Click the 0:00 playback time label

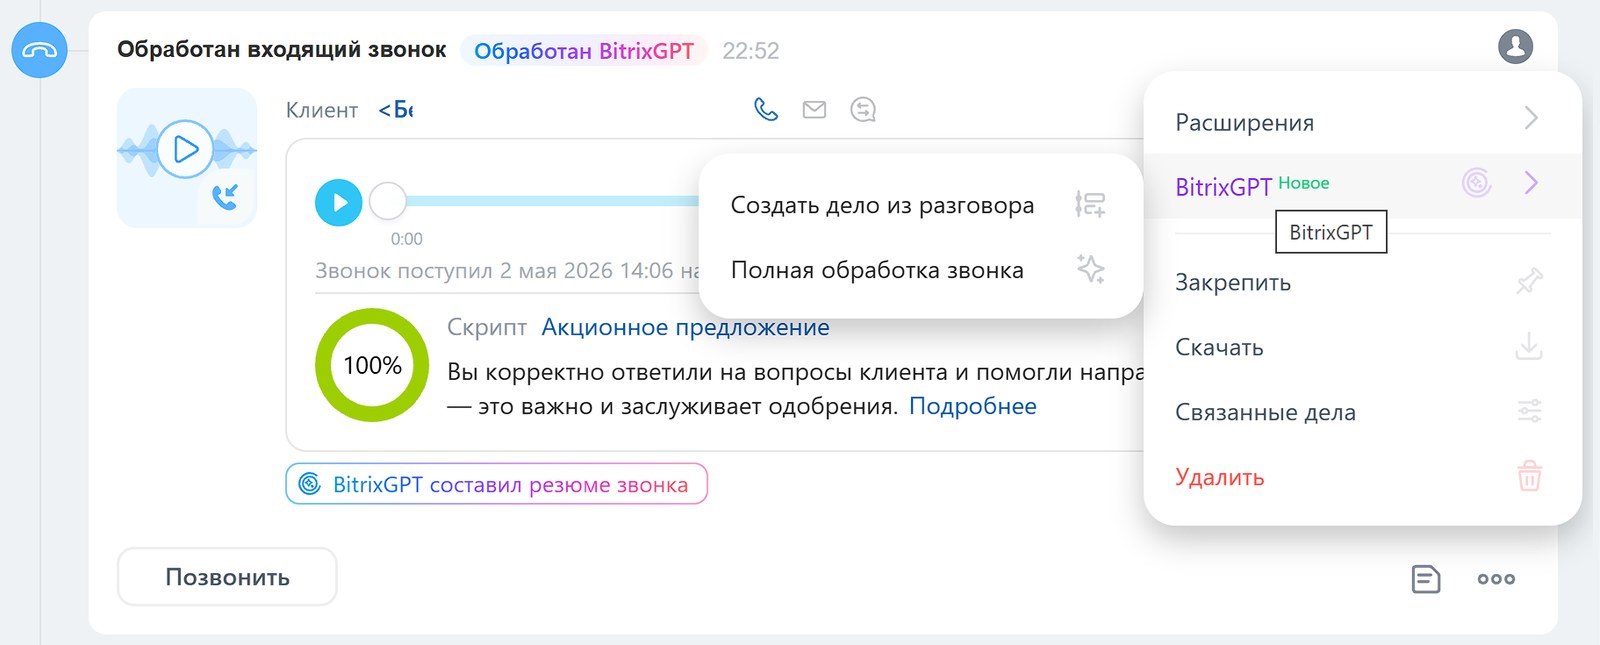pyautogui.click(x=406, y=239)
